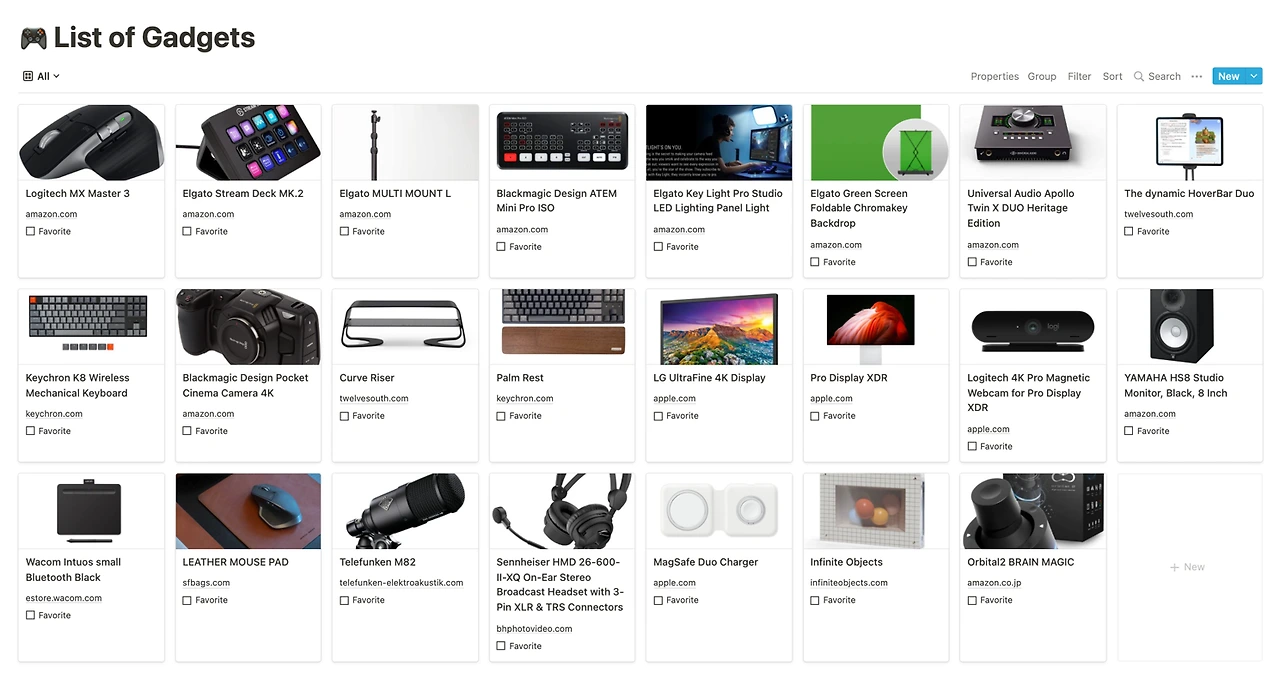
Task: Check Favorite on Pro Display XDR card
Action: click(x=815, y=416)
